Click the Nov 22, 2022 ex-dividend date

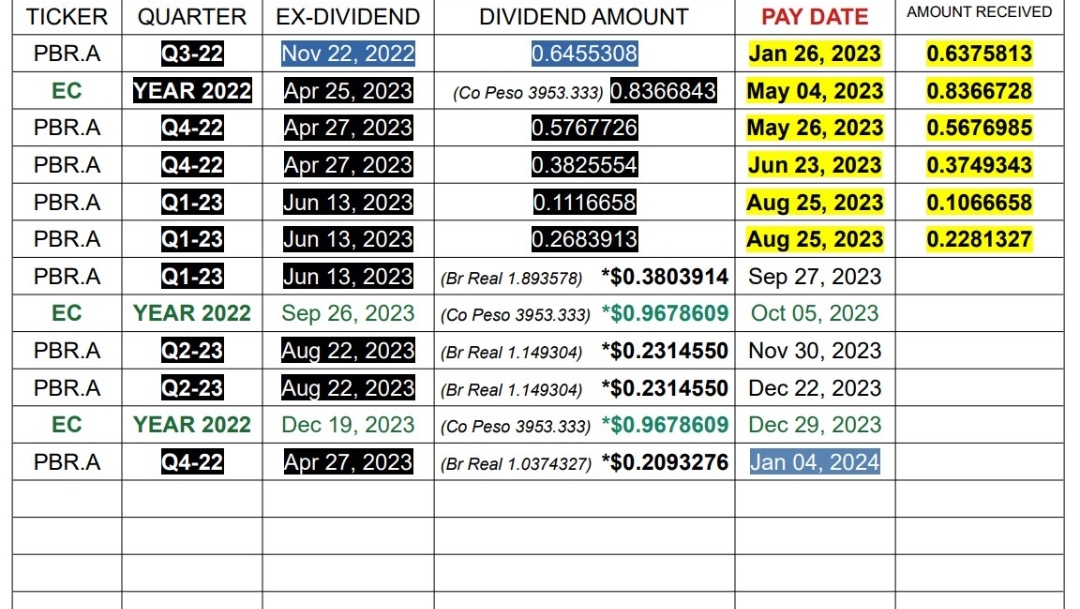(348, 53)
